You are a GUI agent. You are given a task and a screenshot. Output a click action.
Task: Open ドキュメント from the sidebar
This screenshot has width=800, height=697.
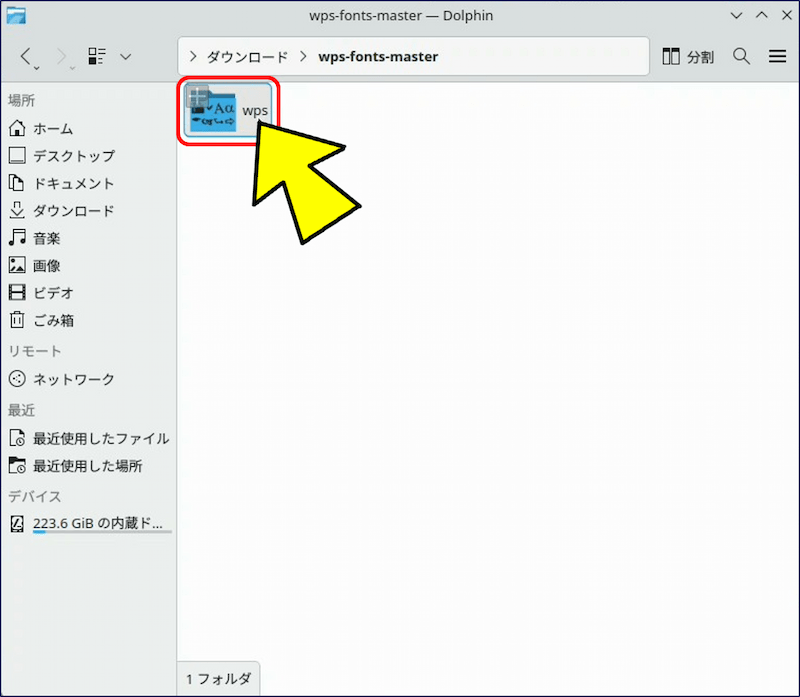pyautogui.click(x=73, y=184)
